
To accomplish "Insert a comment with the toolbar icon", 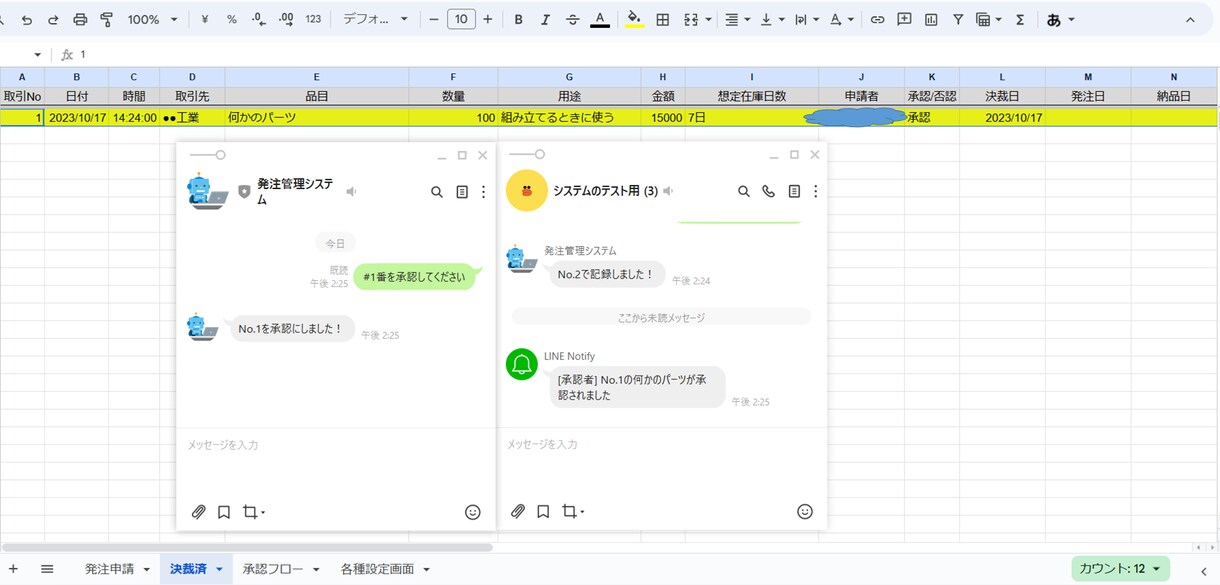I will pyautogui.click(x=904, y=20).
